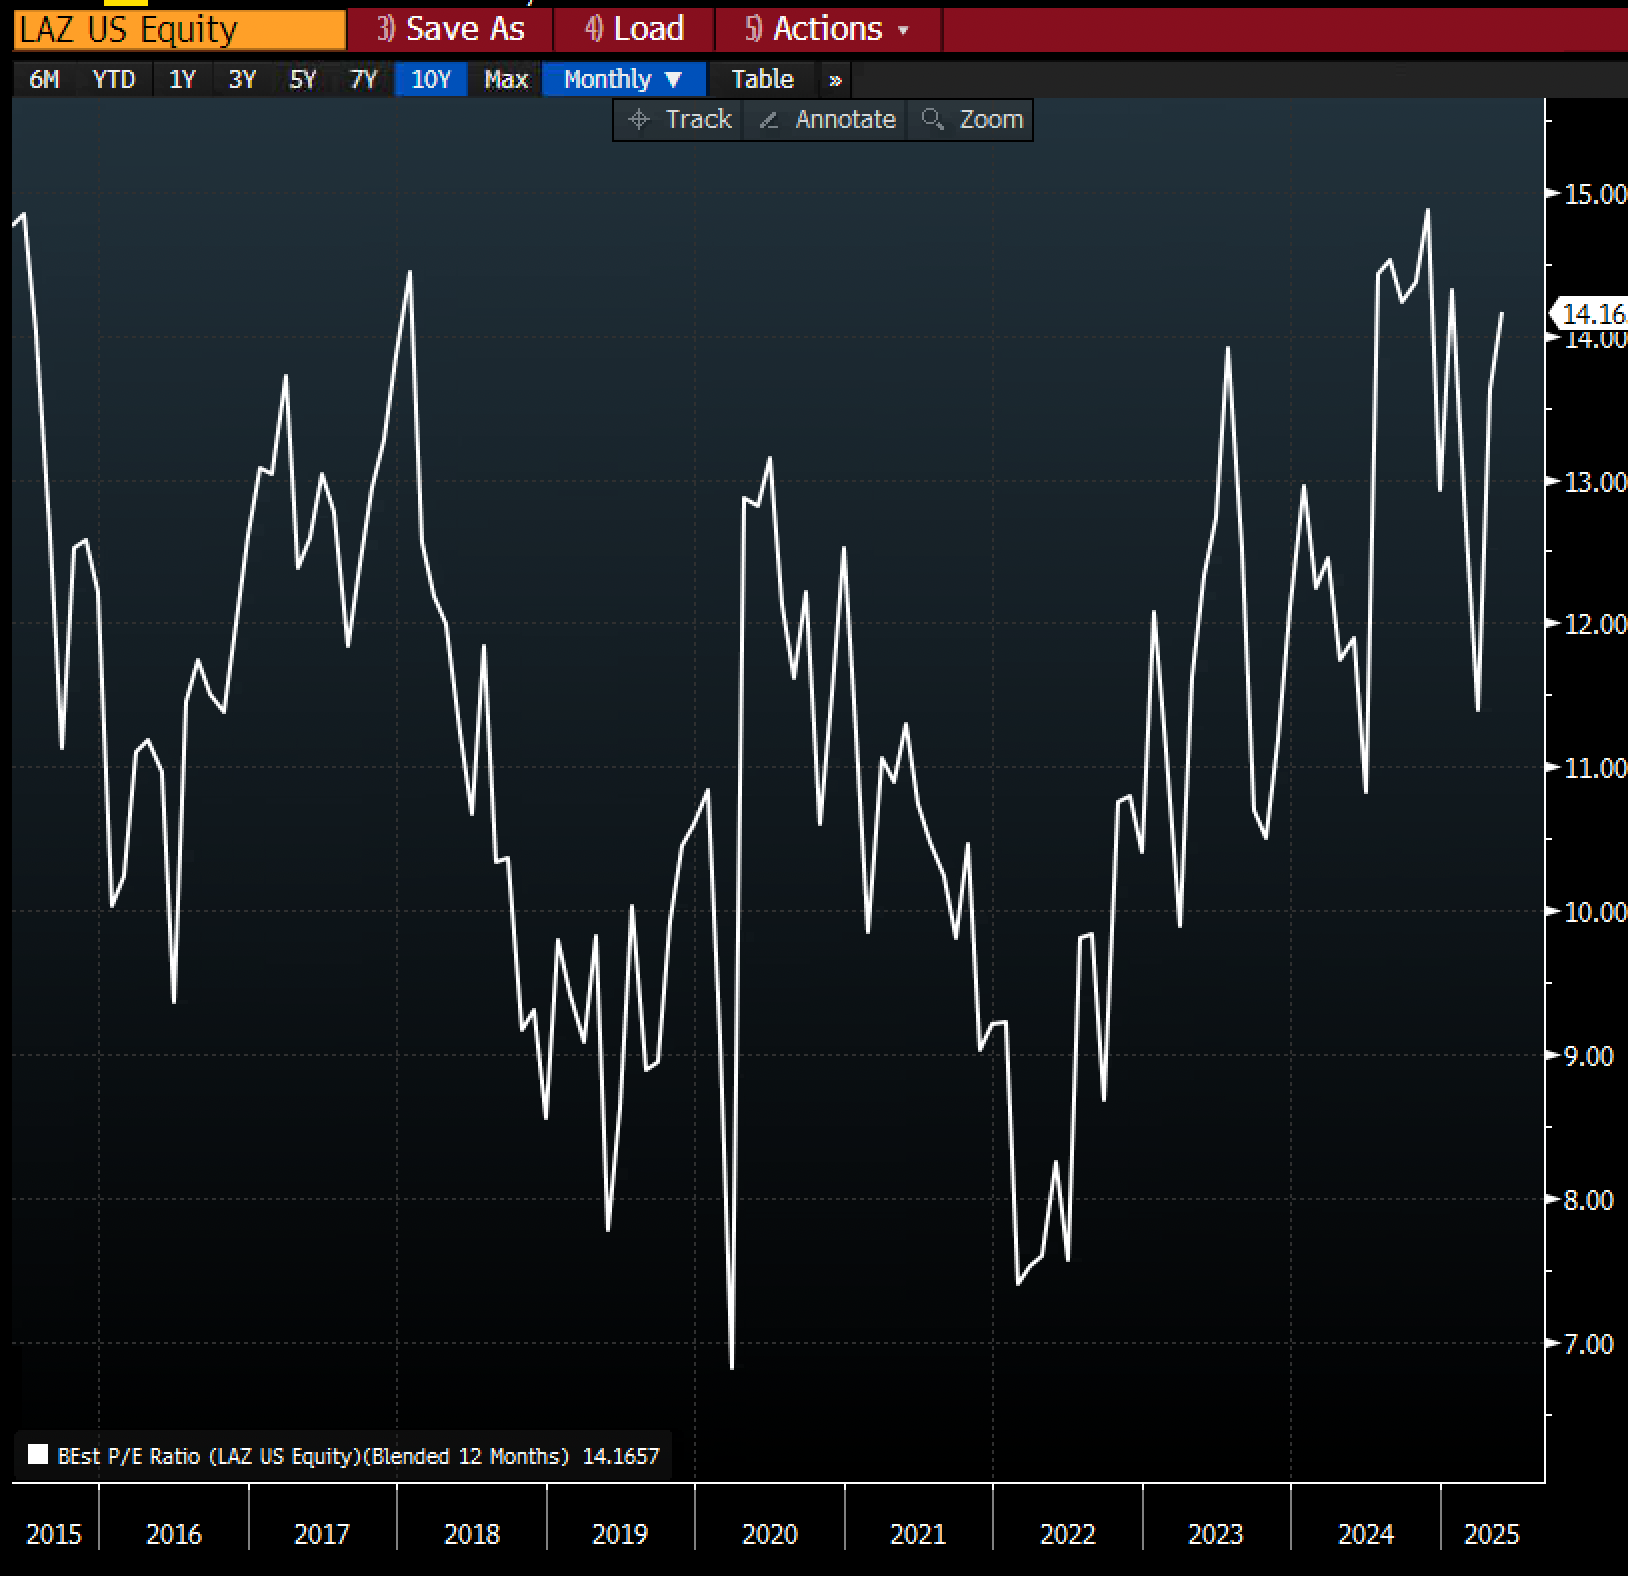Click the 13.00 y-axis label

click(1595, 482)
